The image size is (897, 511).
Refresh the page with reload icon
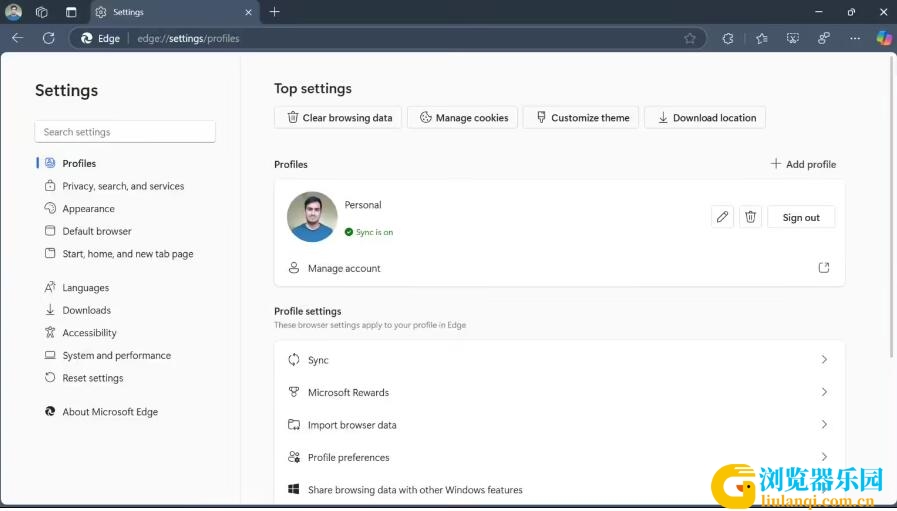[49, 38]
